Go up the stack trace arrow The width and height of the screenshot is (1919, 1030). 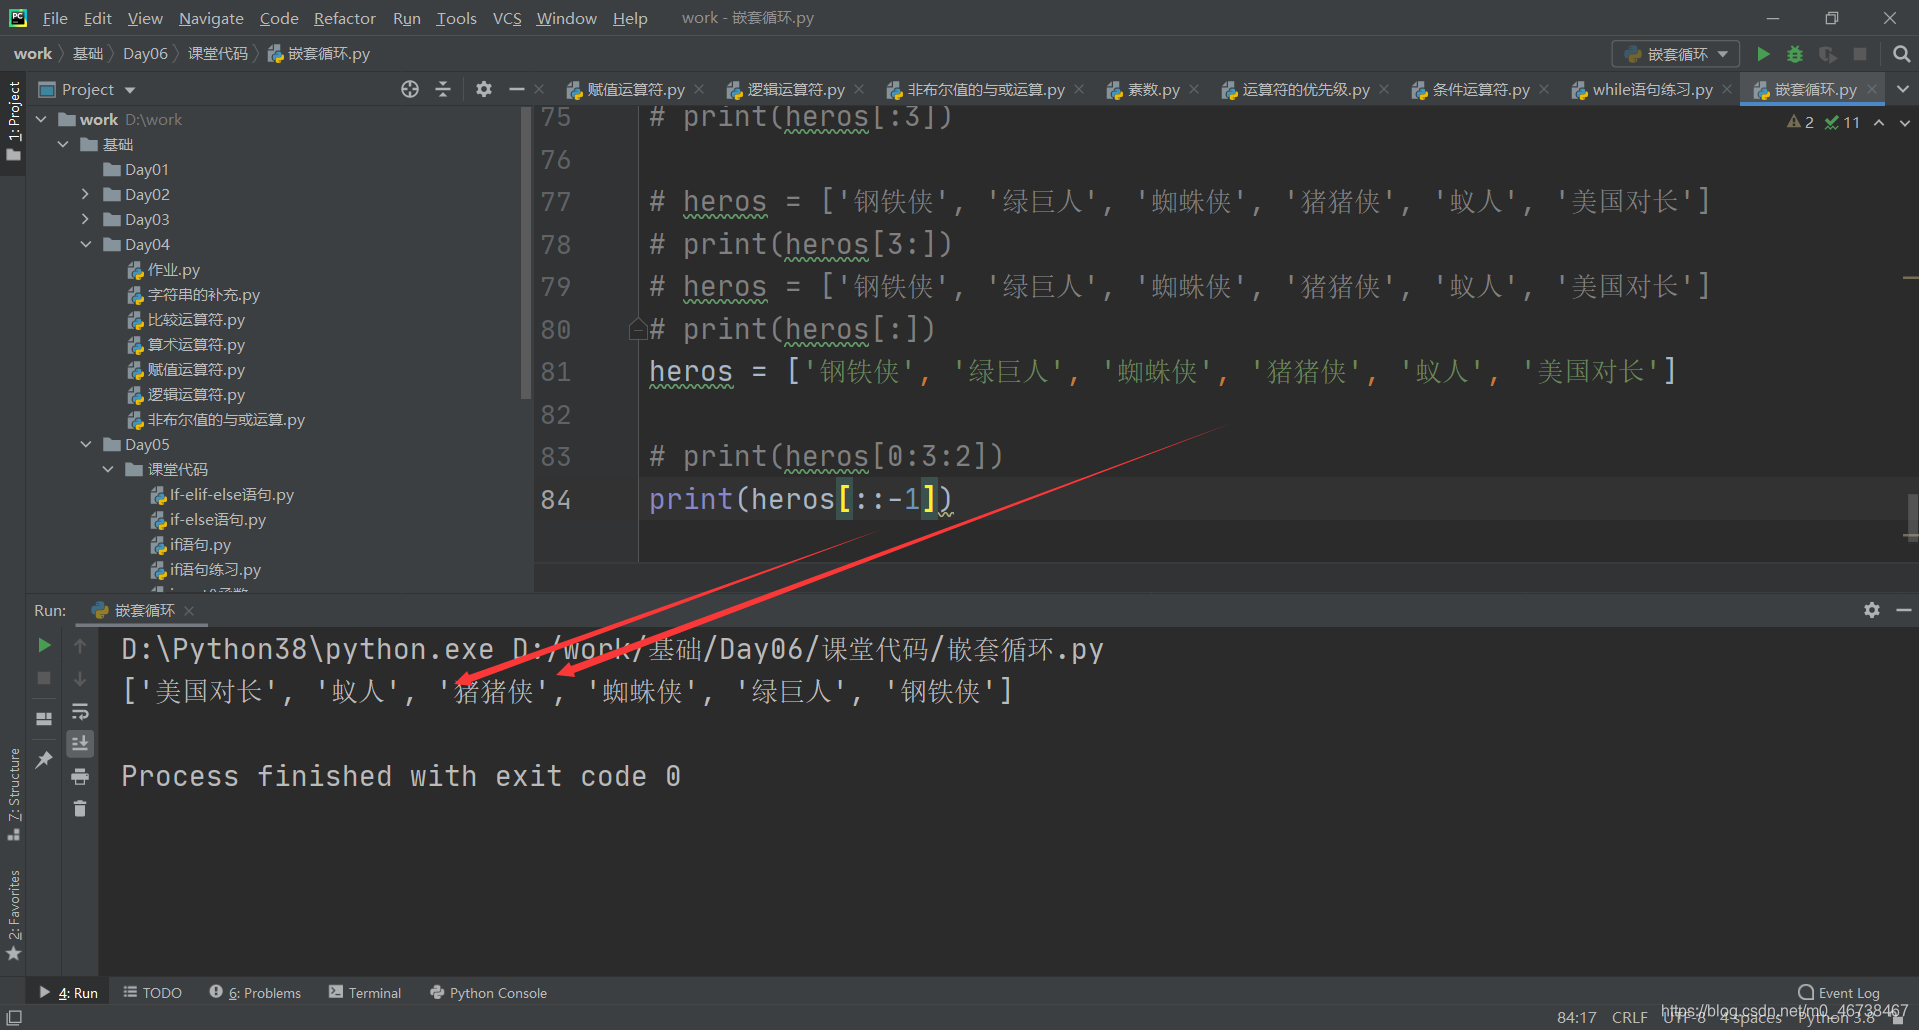click(80, 646)
